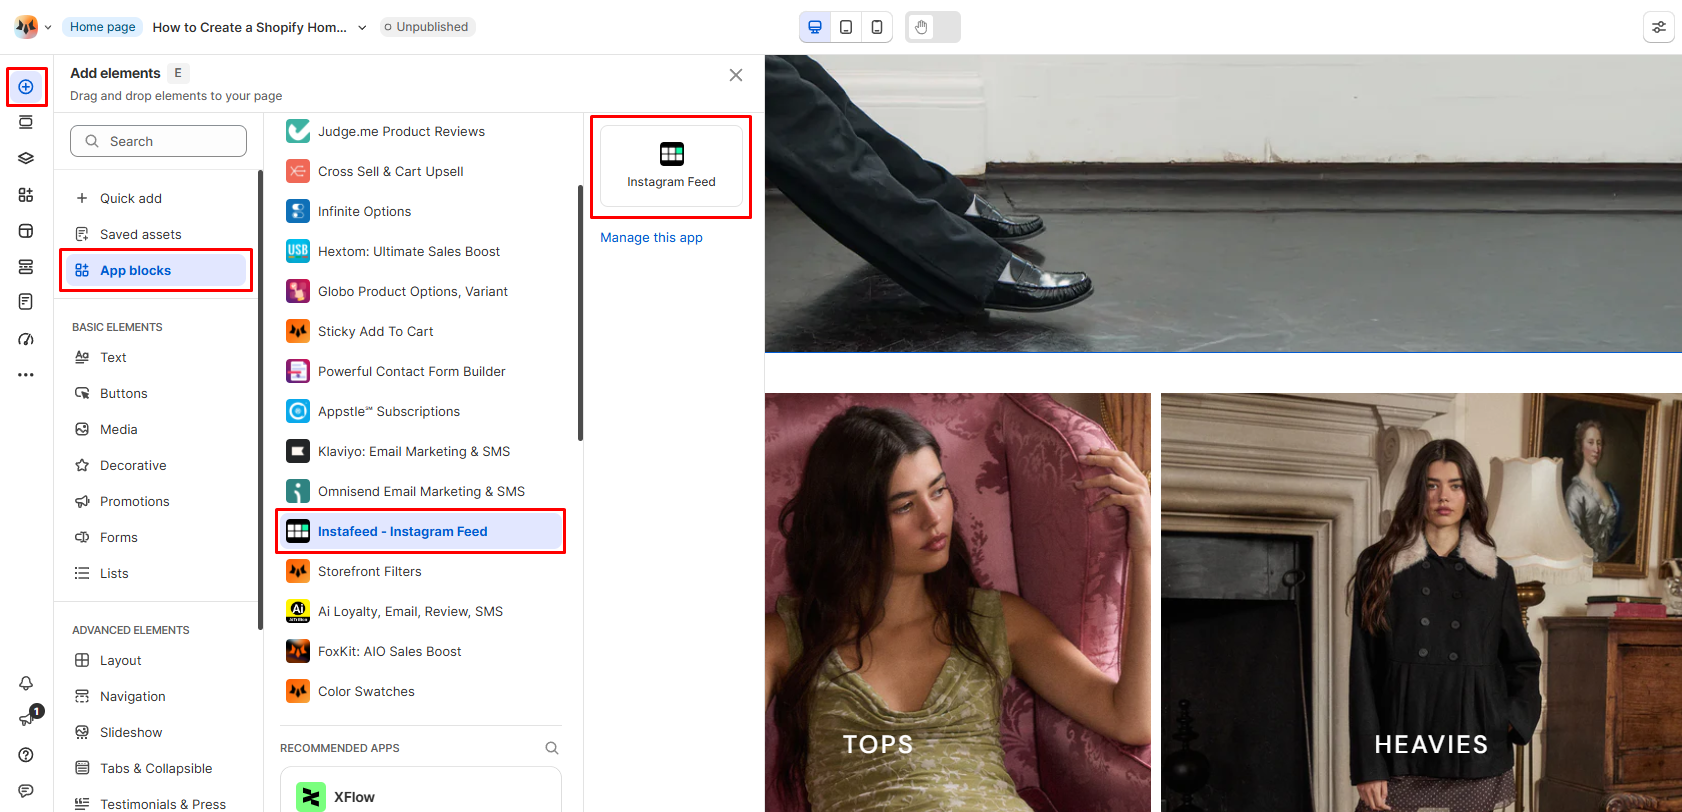Select Infinite Options app

pos(420,211)
